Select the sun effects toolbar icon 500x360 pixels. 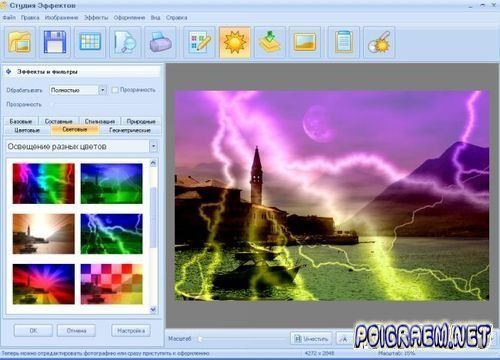235,43
